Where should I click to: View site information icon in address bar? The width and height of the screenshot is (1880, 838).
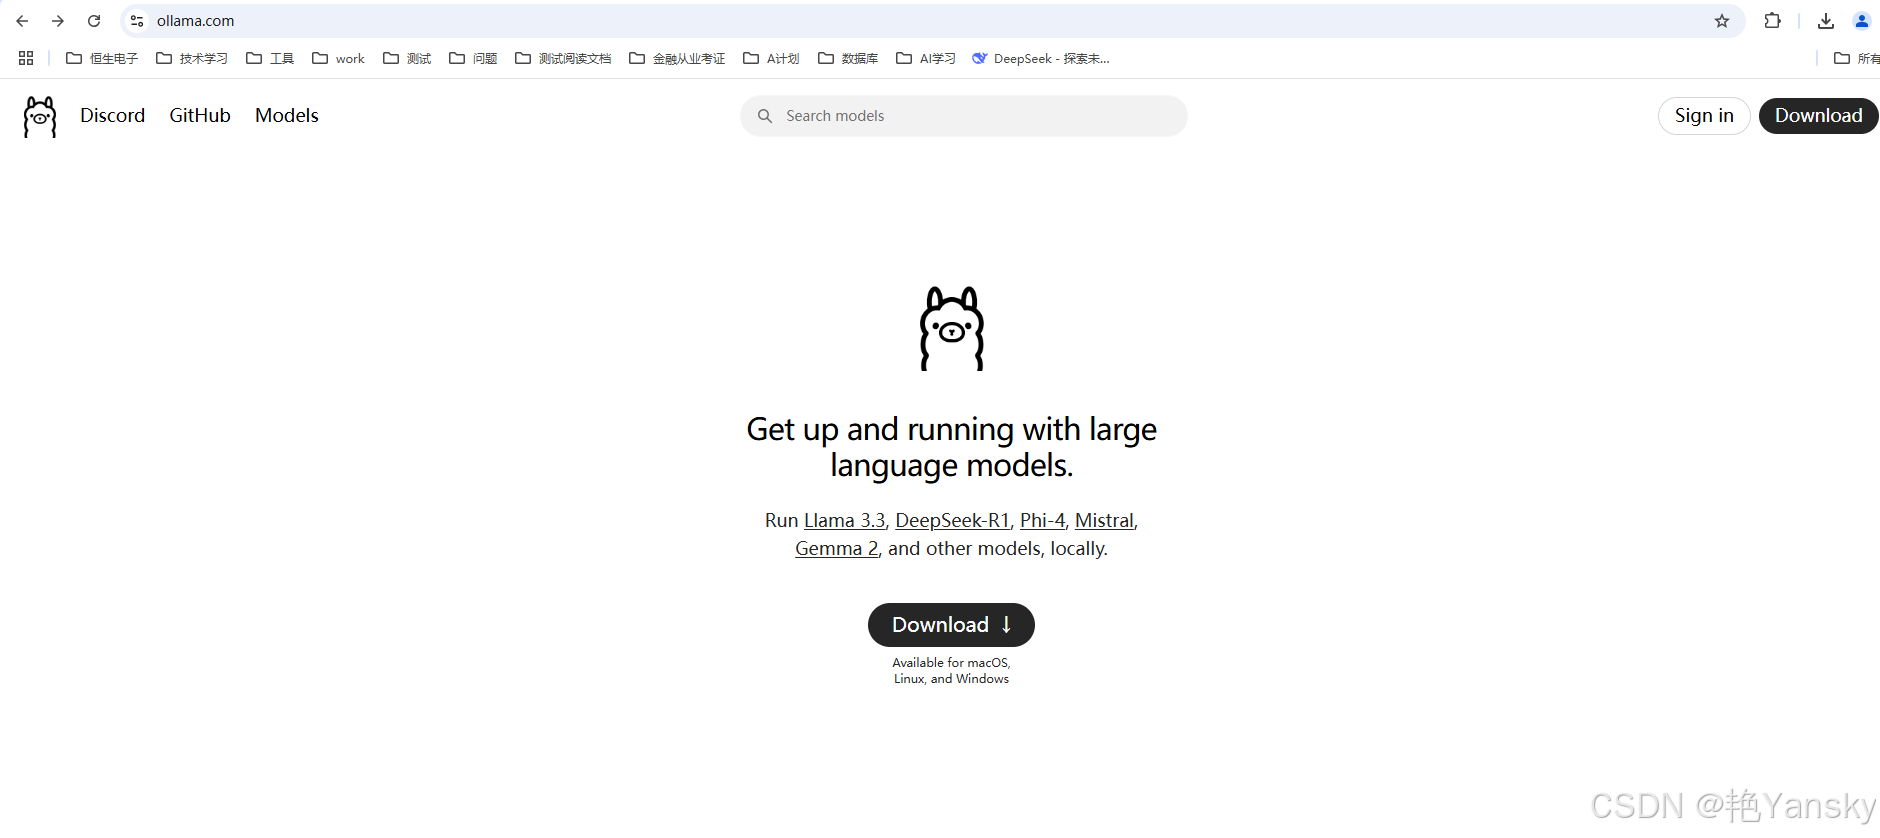tap(137, 21)
